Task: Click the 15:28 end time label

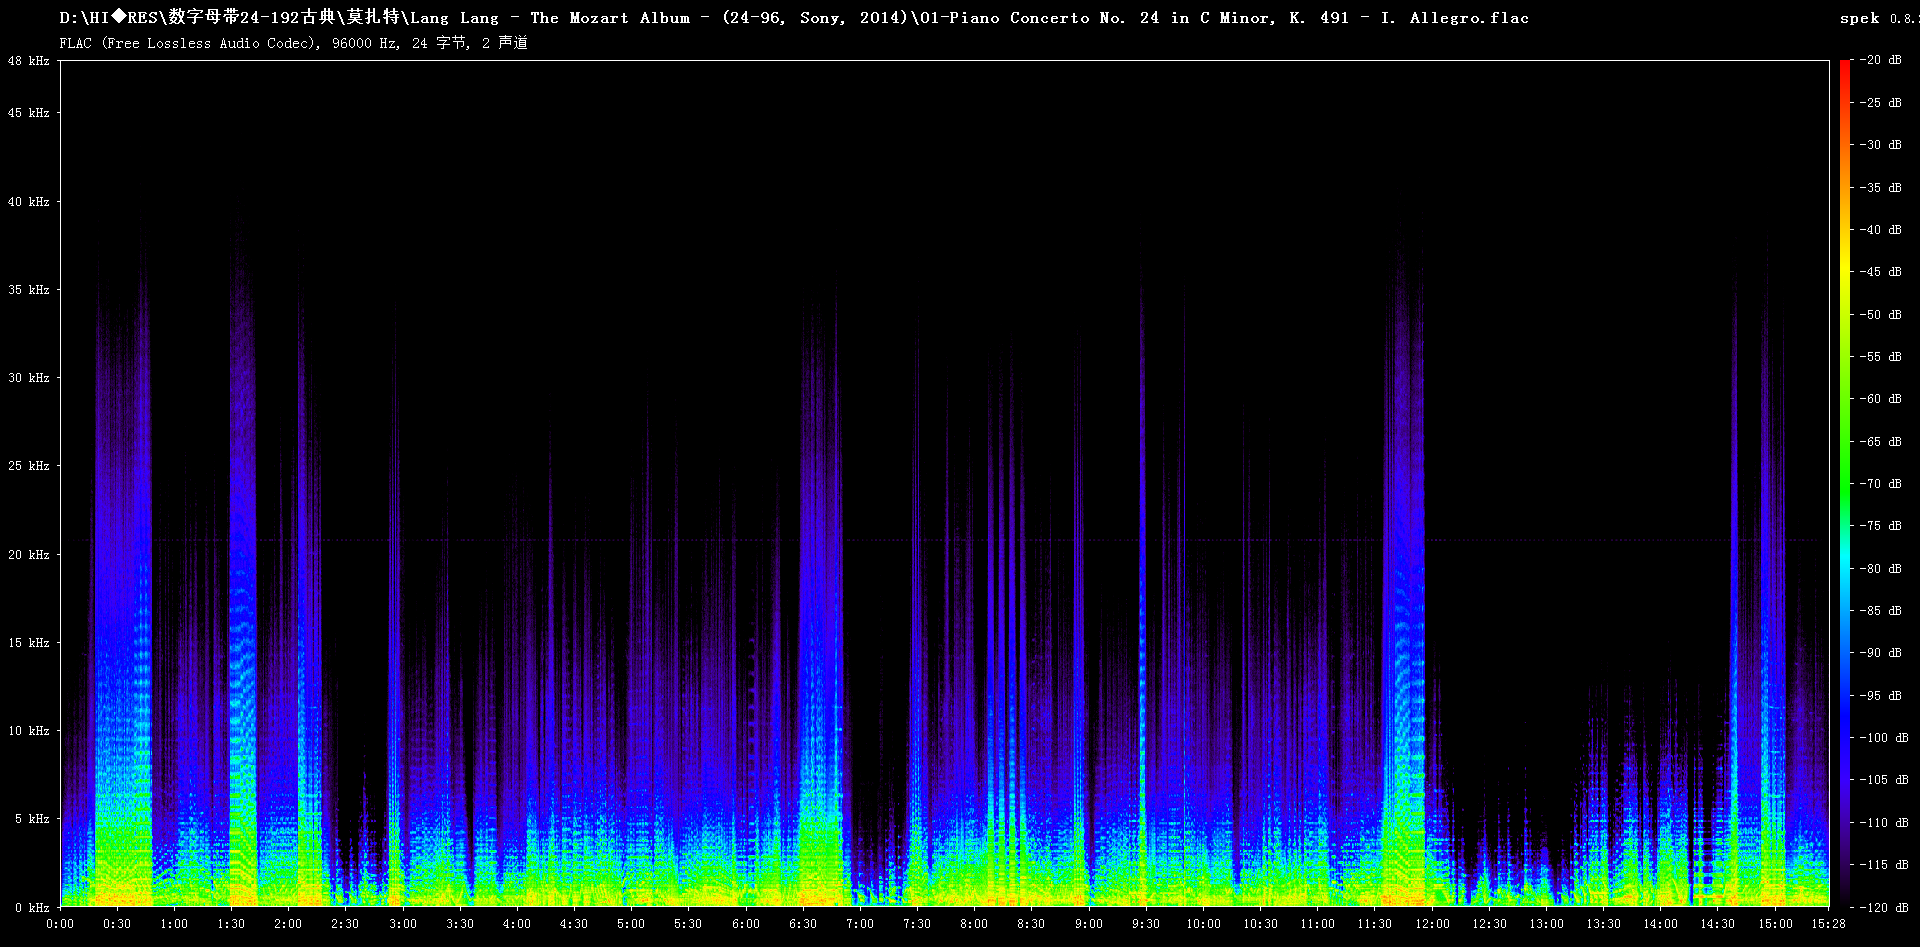Action: coord(1828,924)
